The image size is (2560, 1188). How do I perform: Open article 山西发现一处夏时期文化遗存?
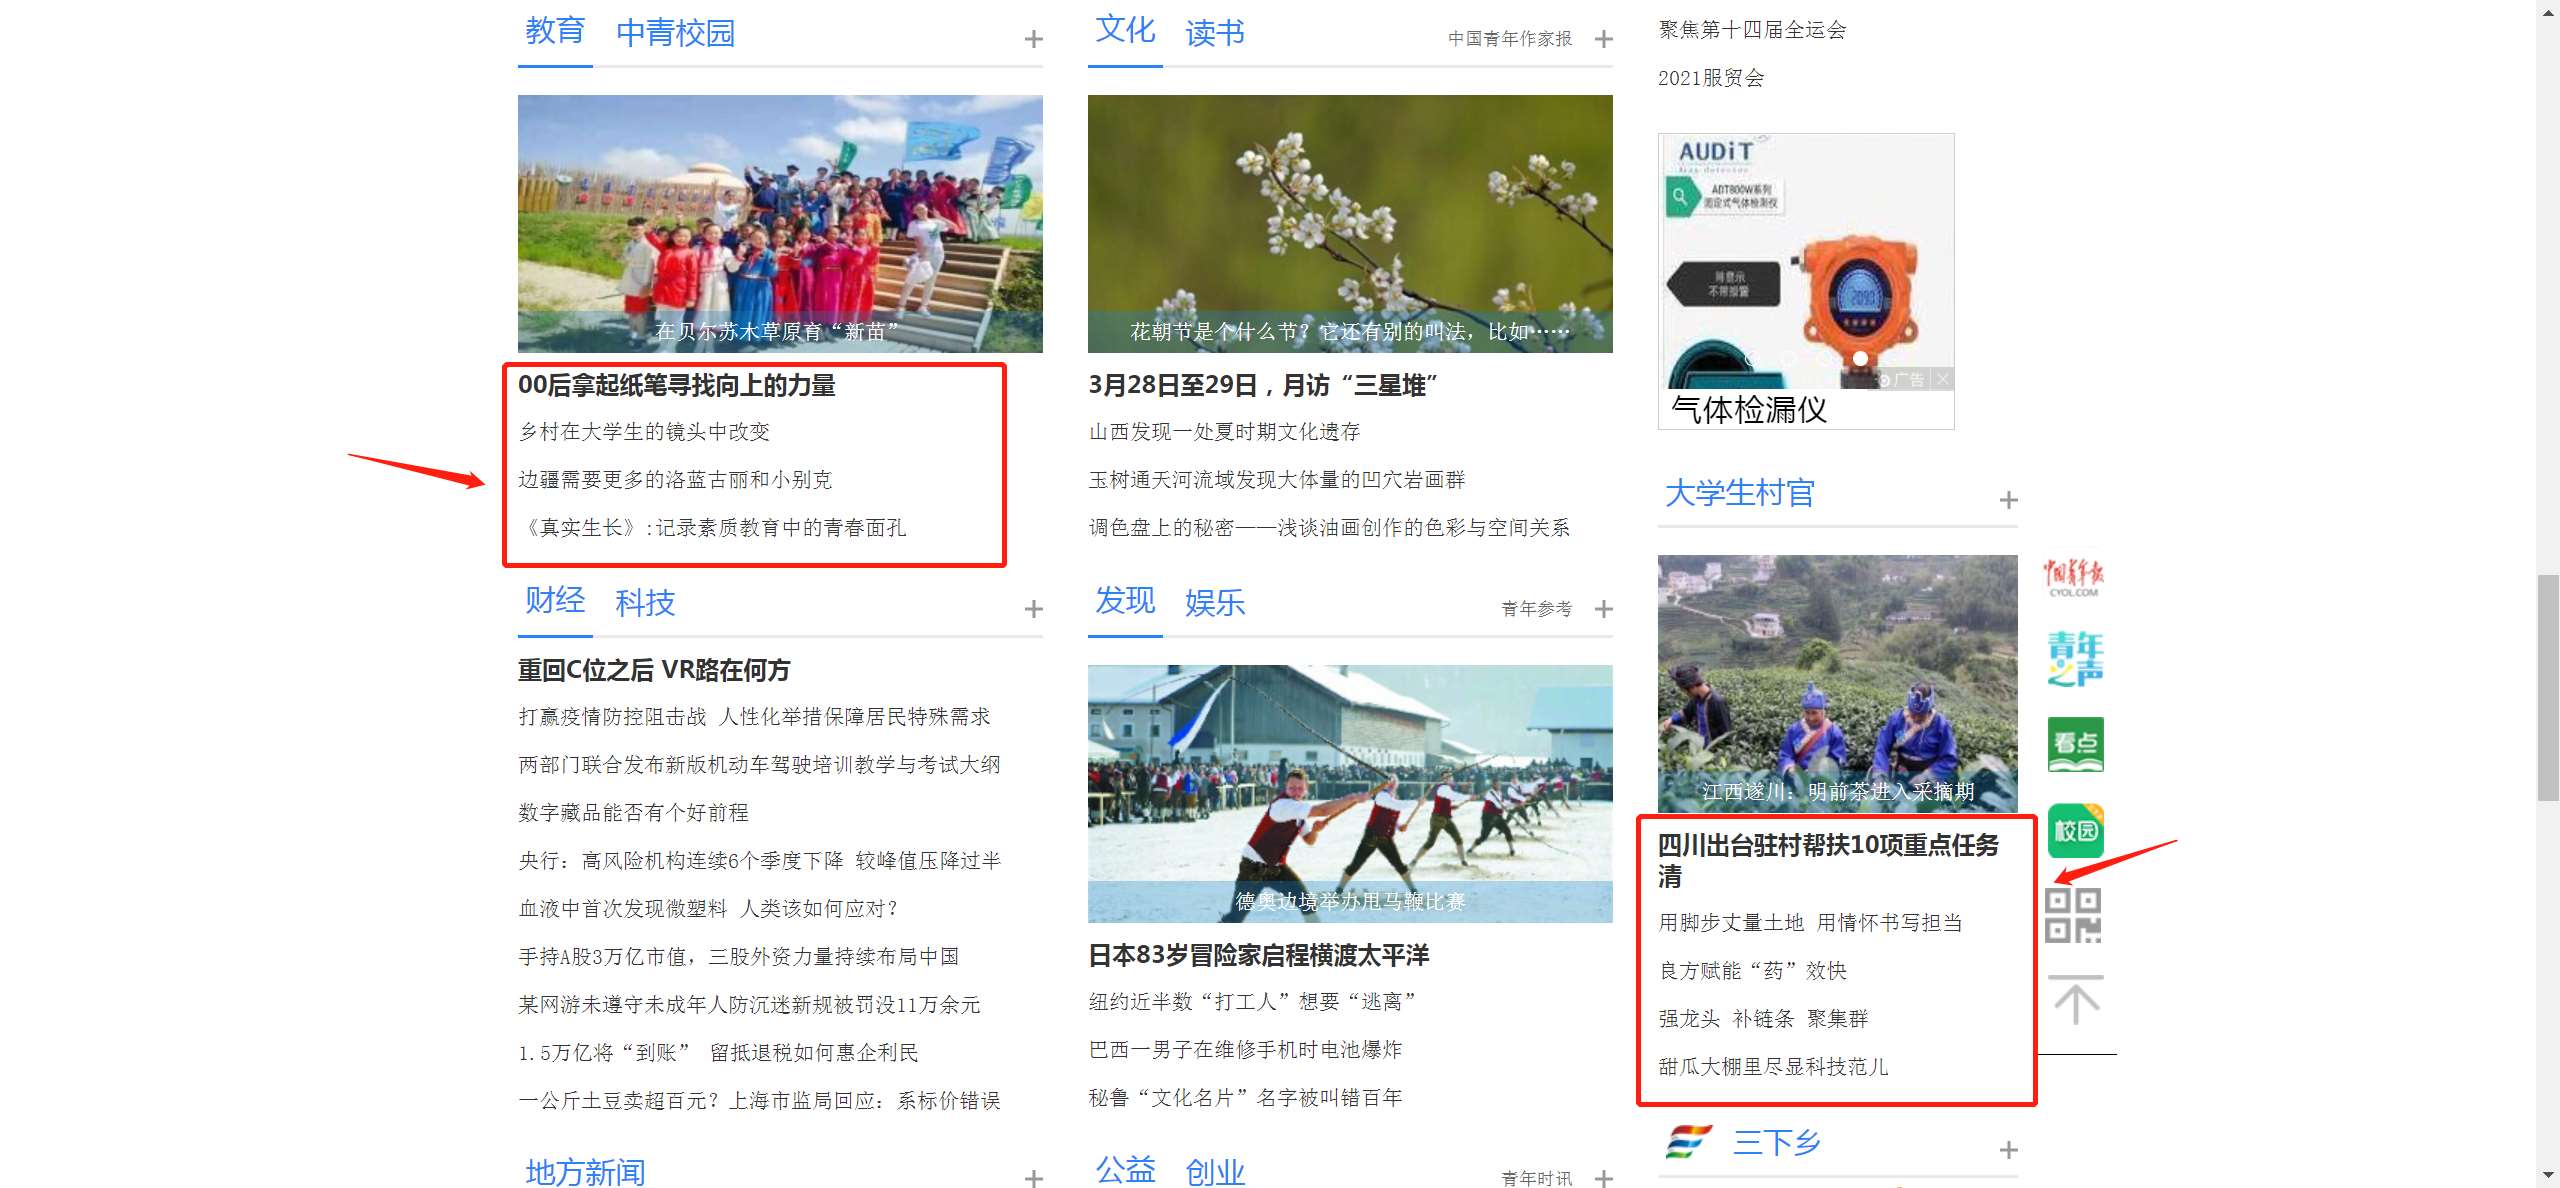pyautogui.click(x=1225, y=432)
